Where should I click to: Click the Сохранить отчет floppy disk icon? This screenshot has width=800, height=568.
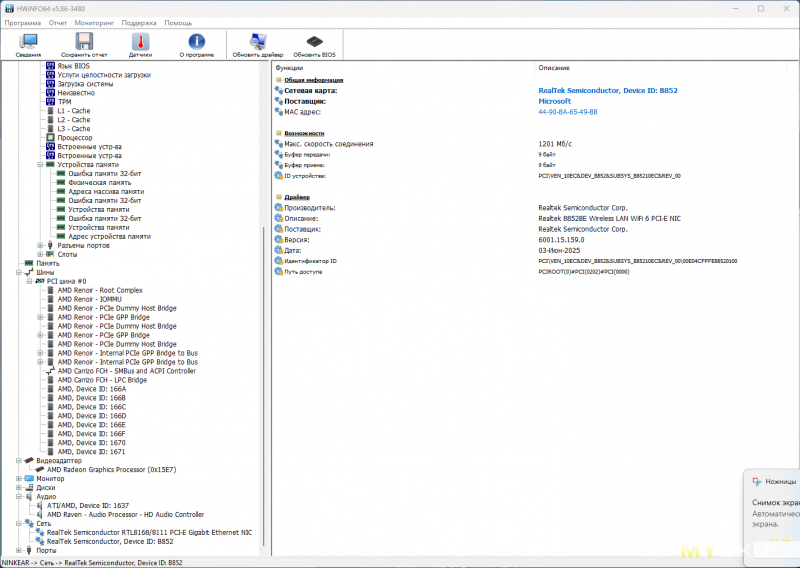pos(84,45)
